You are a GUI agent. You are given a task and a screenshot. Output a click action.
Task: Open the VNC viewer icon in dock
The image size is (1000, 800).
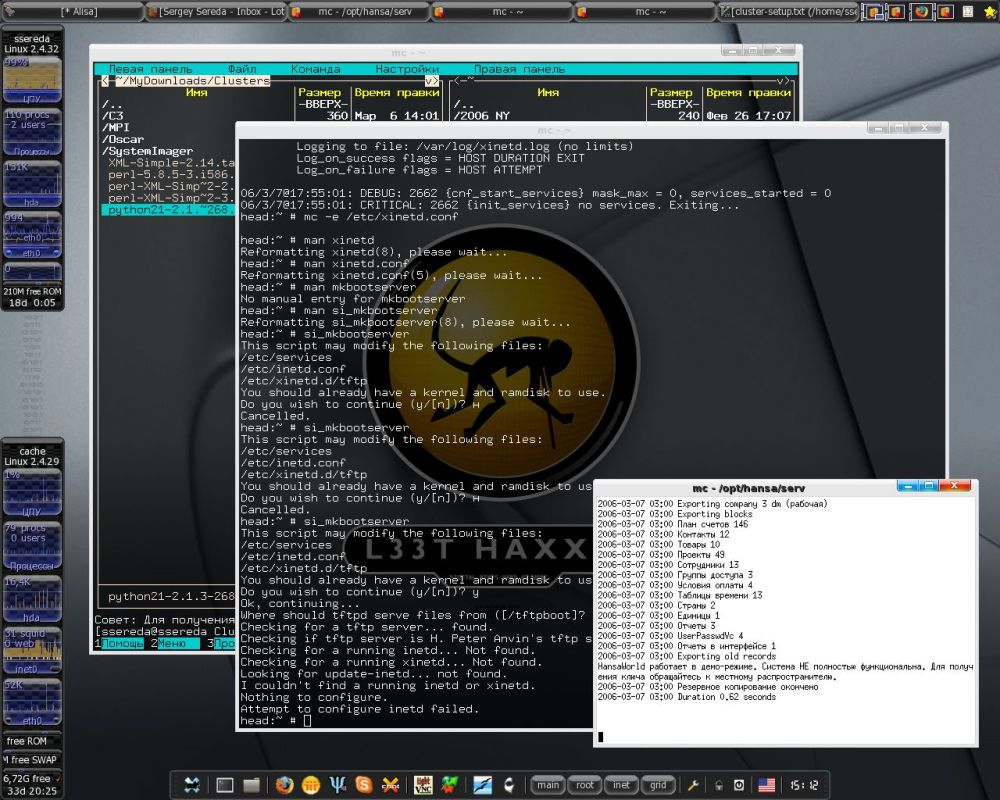point(423,785)
